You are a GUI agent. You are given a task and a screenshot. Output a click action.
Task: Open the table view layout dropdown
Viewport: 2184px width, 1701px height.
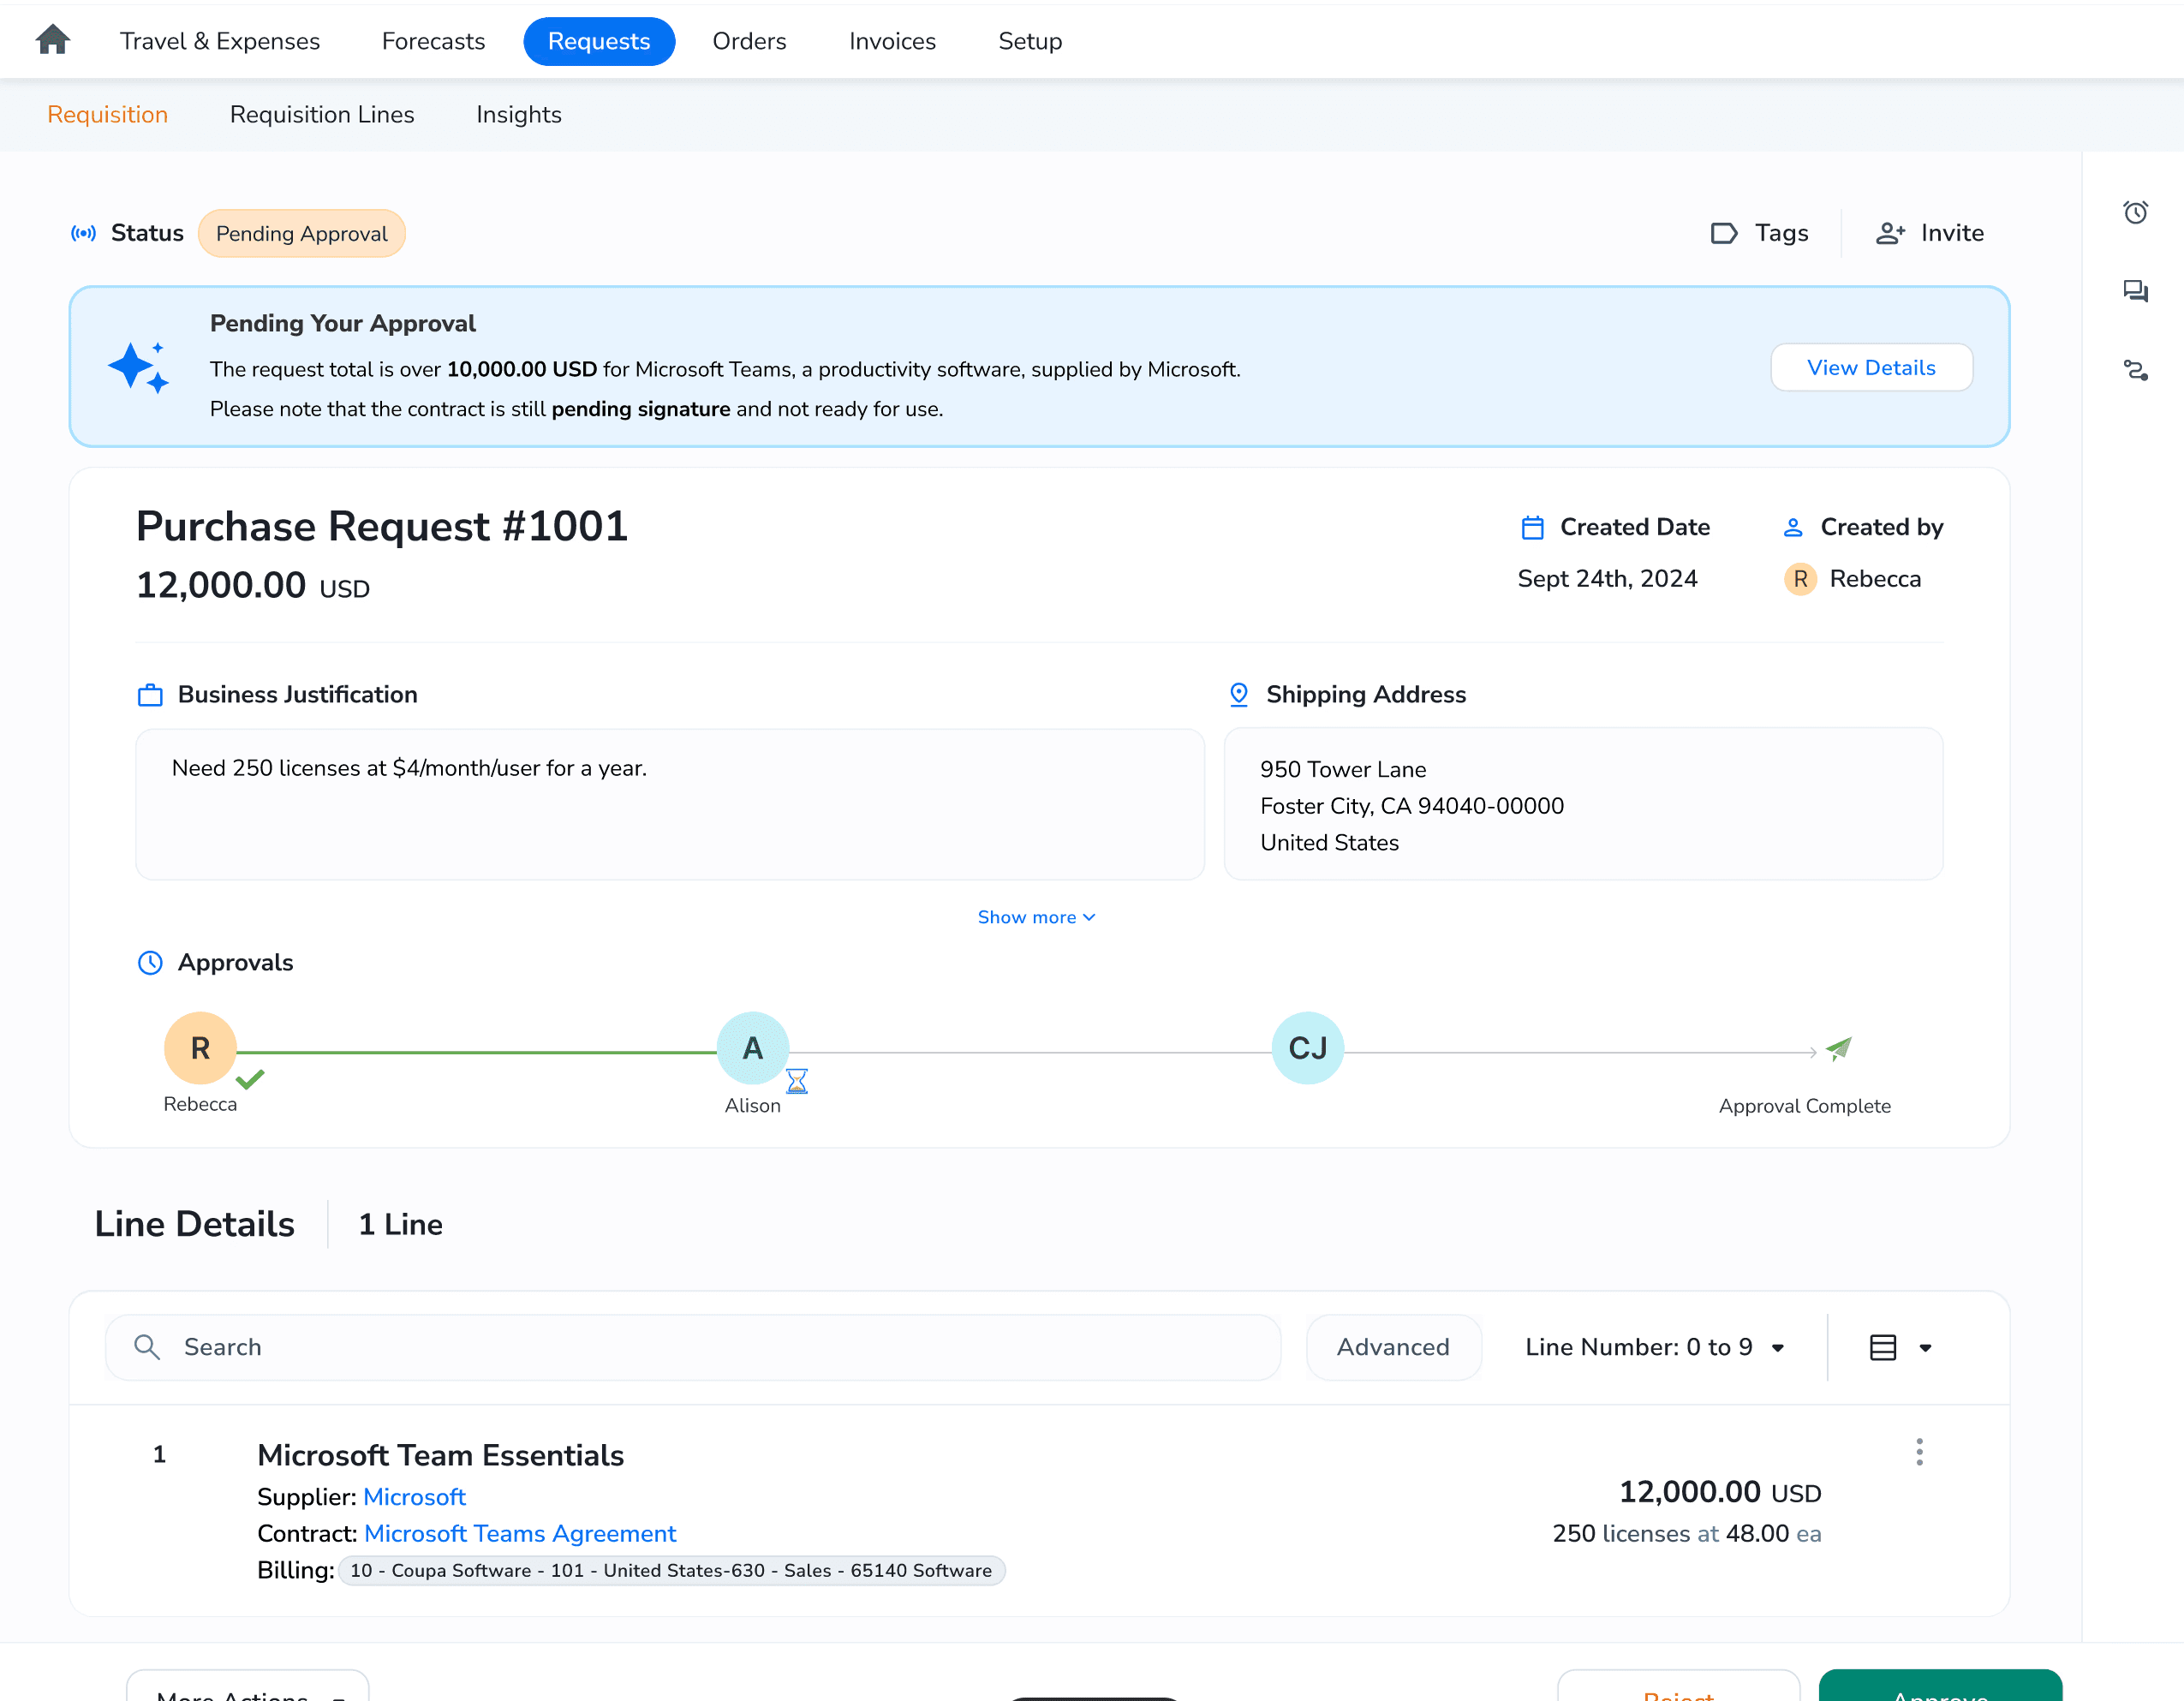pos(1901,1347)
